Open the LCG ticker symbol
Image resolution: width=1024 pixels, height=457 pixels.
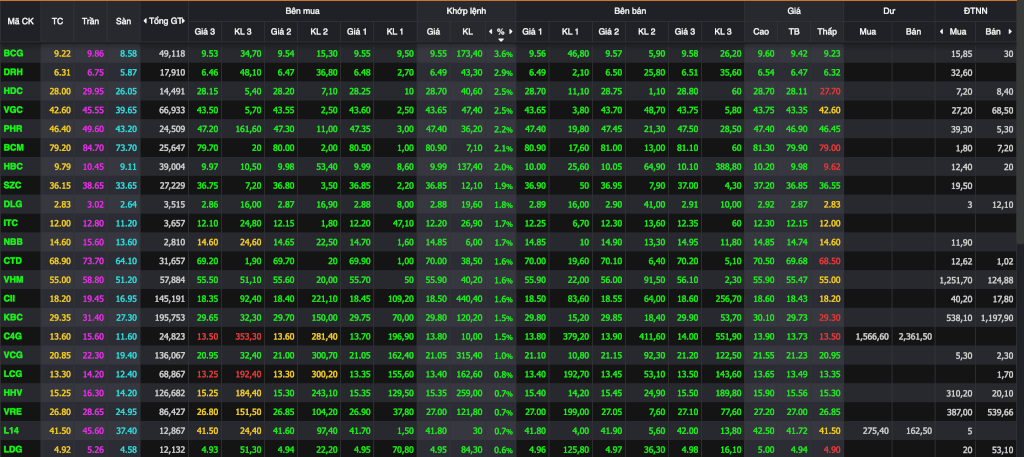tap(12, 375)
